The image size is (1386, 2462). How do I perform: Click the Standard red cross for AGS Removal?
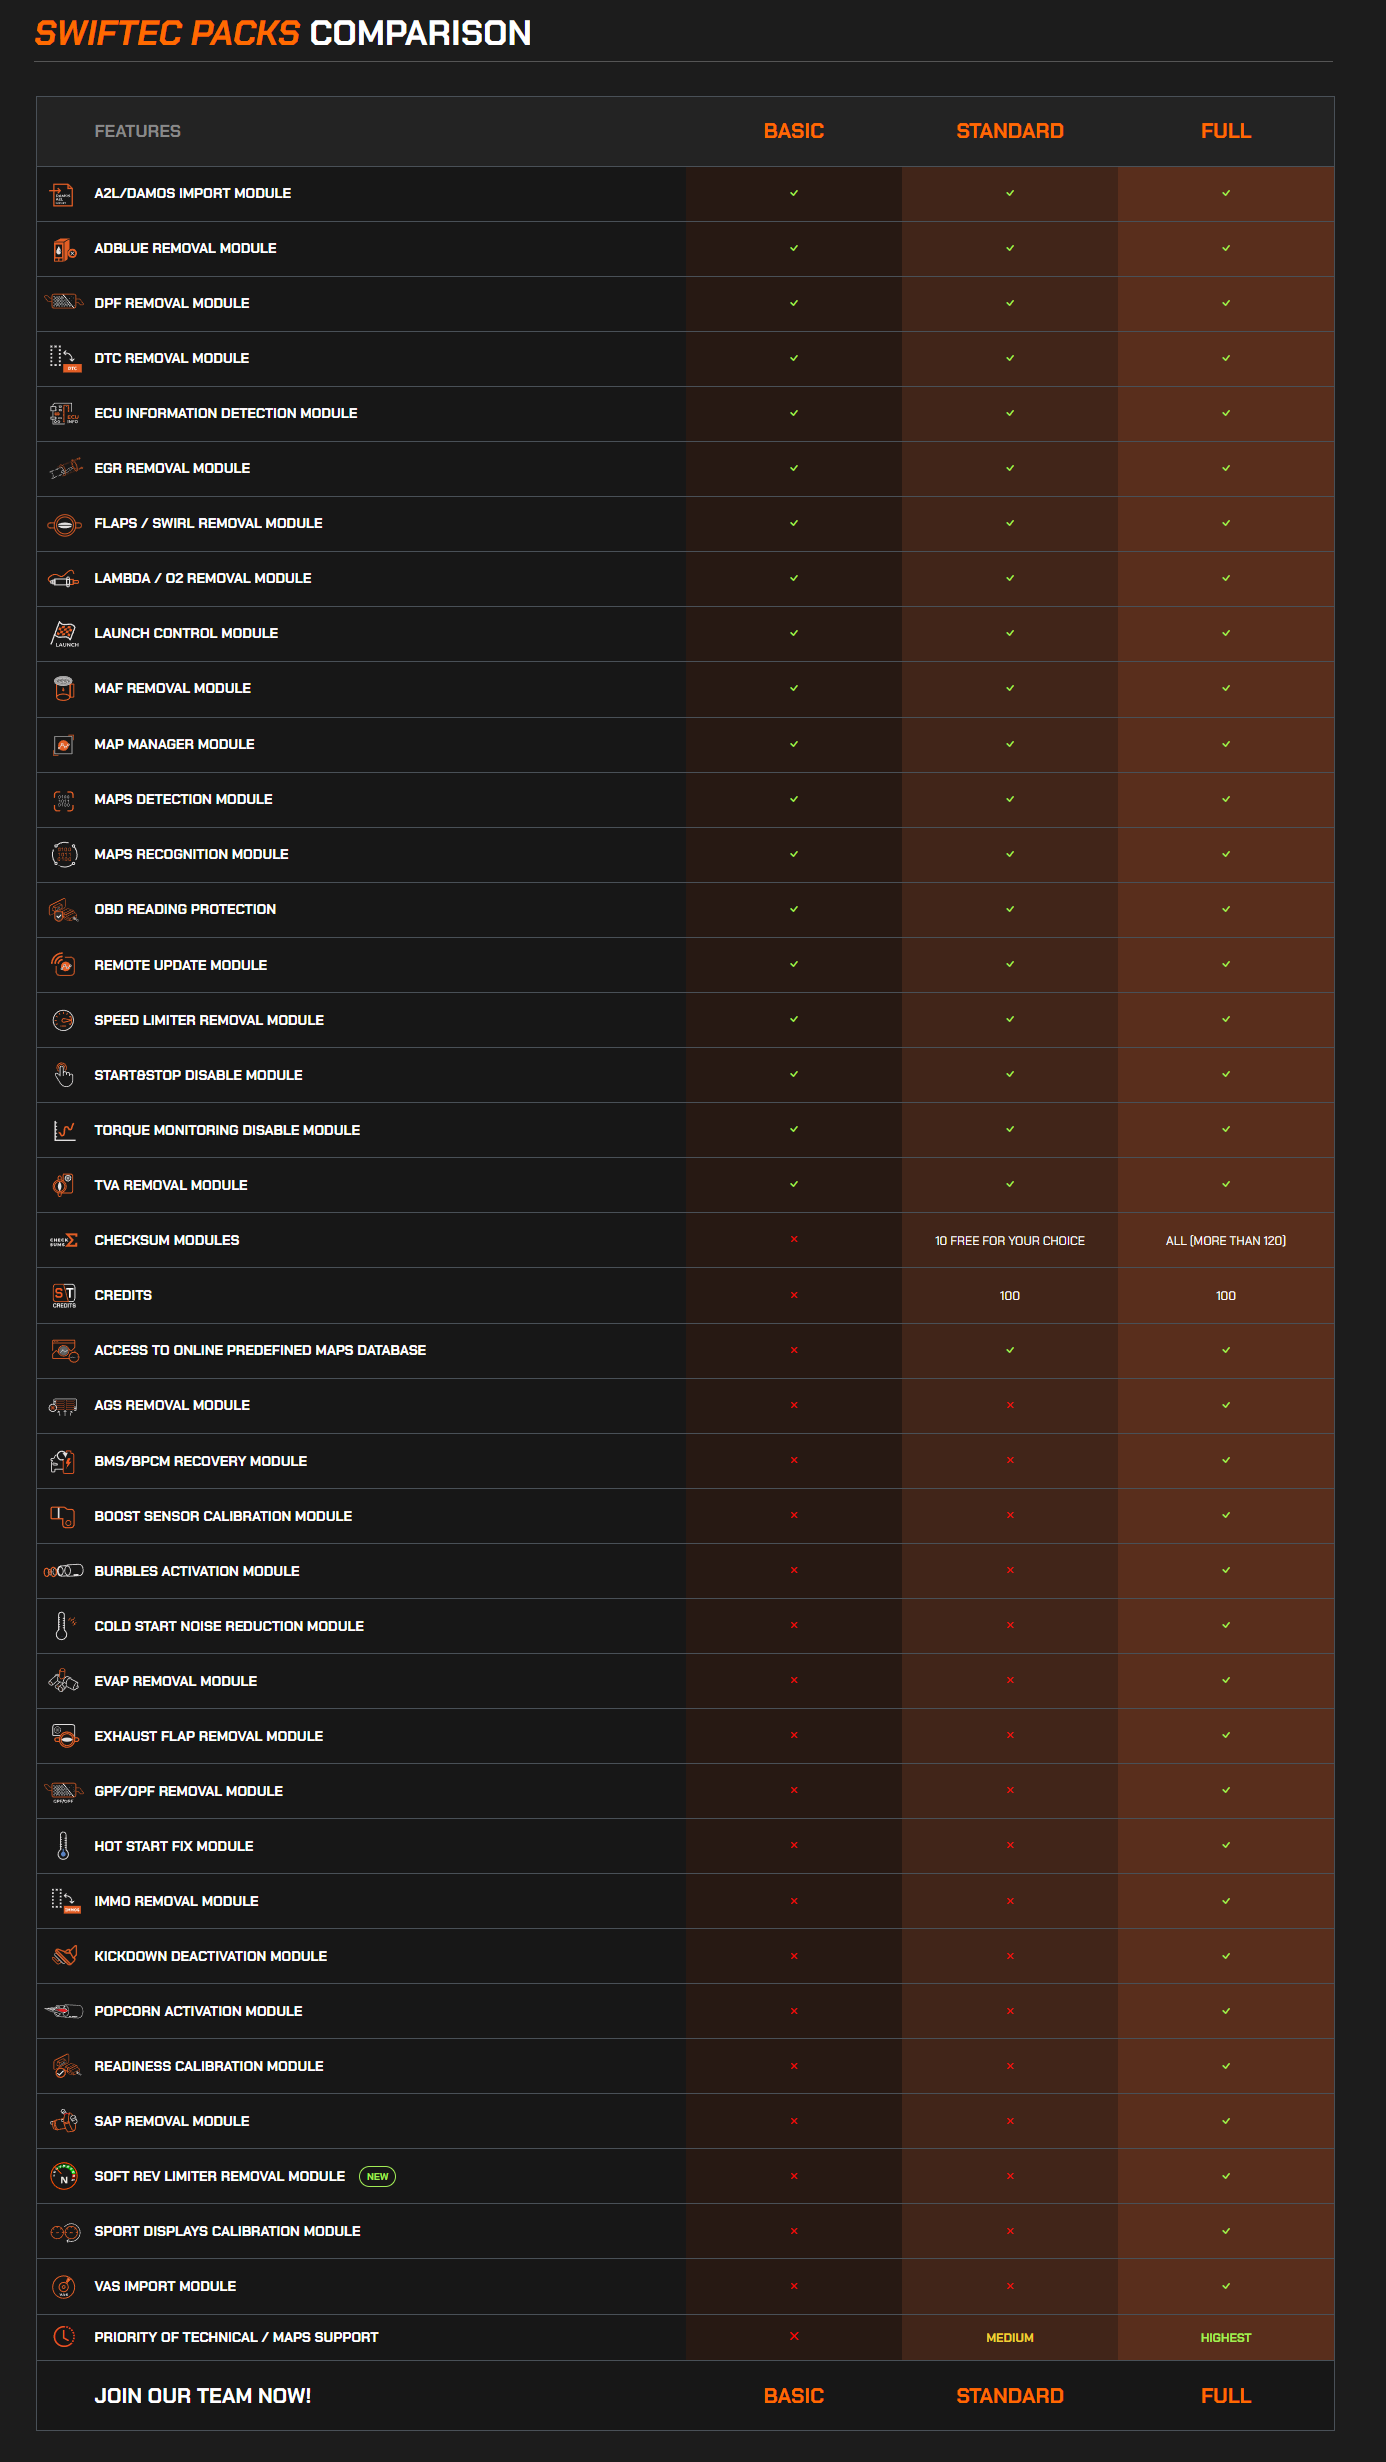1010,1405
